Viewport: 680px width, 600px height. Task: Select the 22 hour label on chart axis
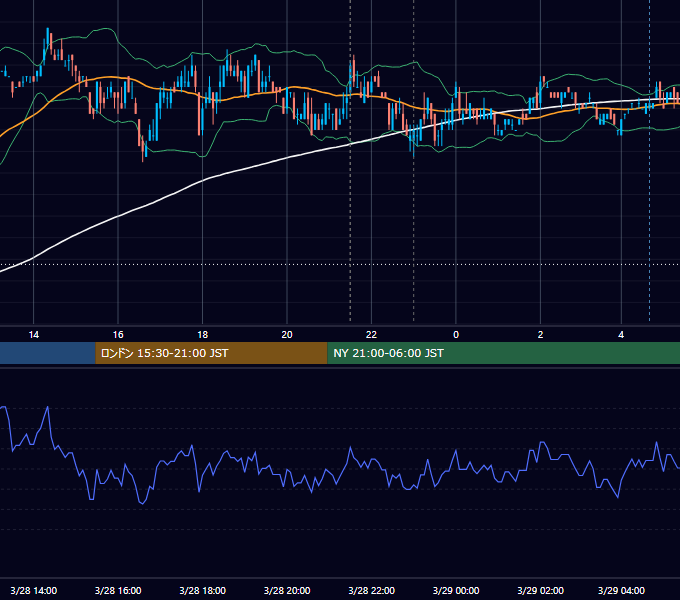click(x=371, y=335)
